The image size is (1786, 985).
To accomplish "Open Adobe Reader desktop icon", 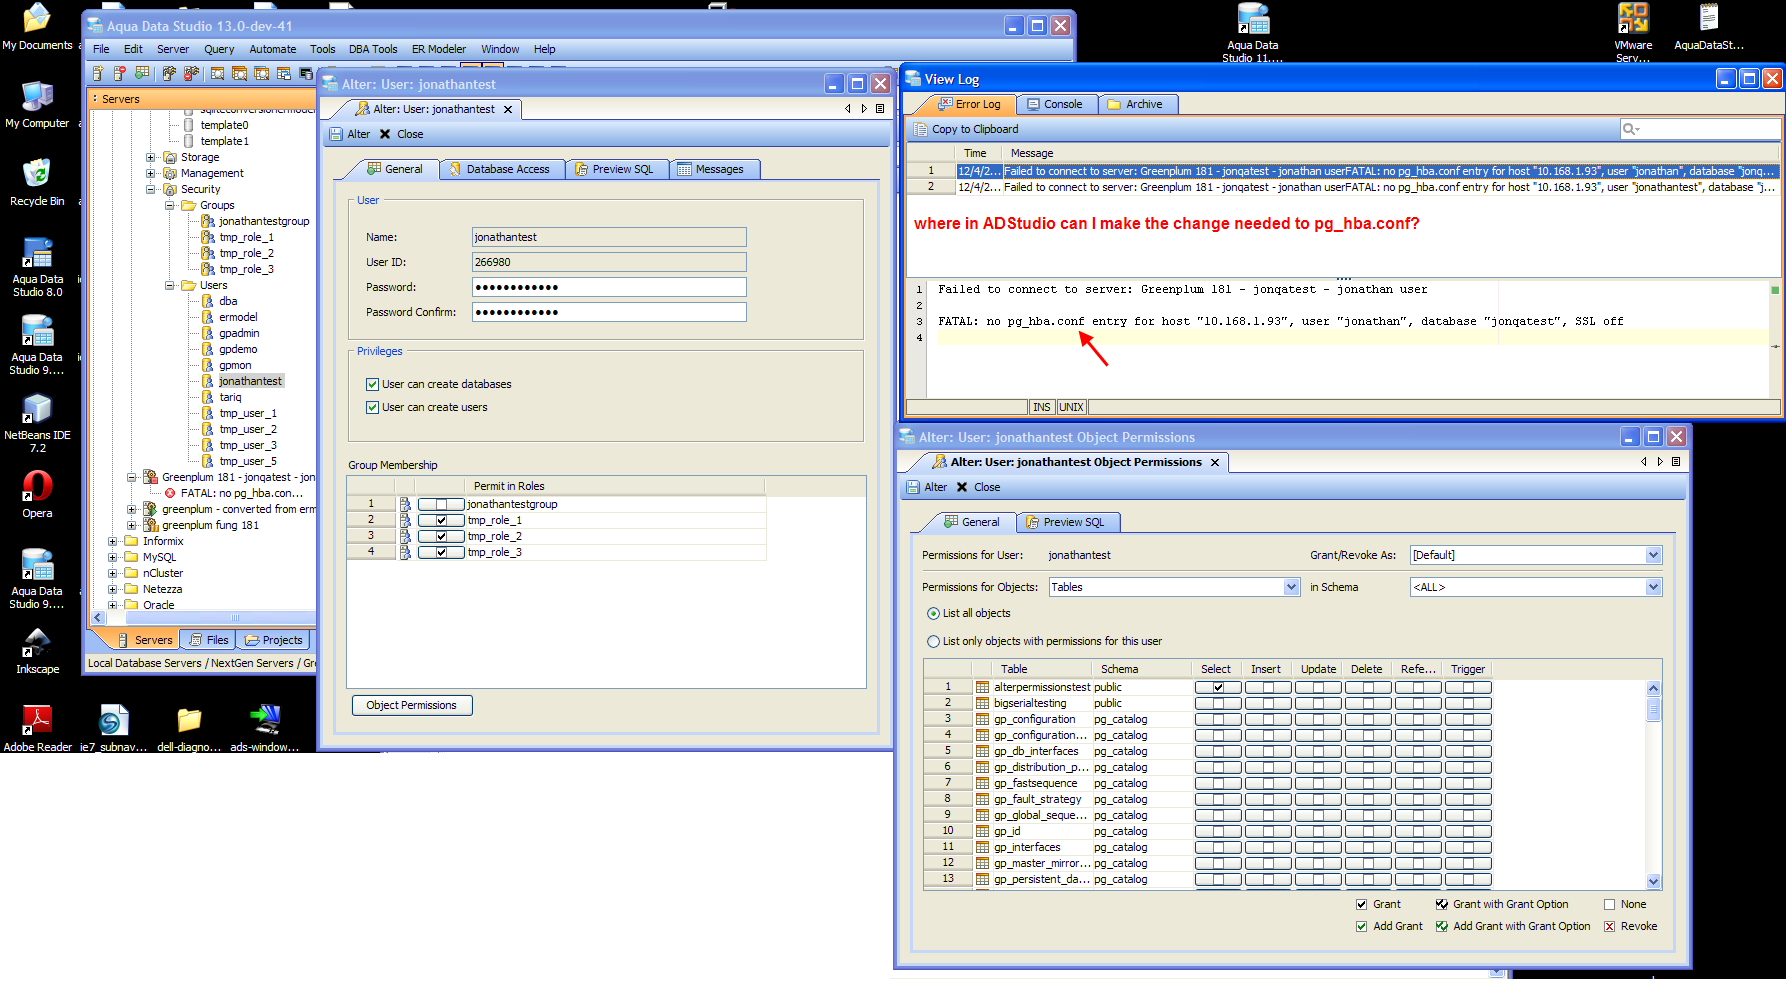I will [38, 728].
